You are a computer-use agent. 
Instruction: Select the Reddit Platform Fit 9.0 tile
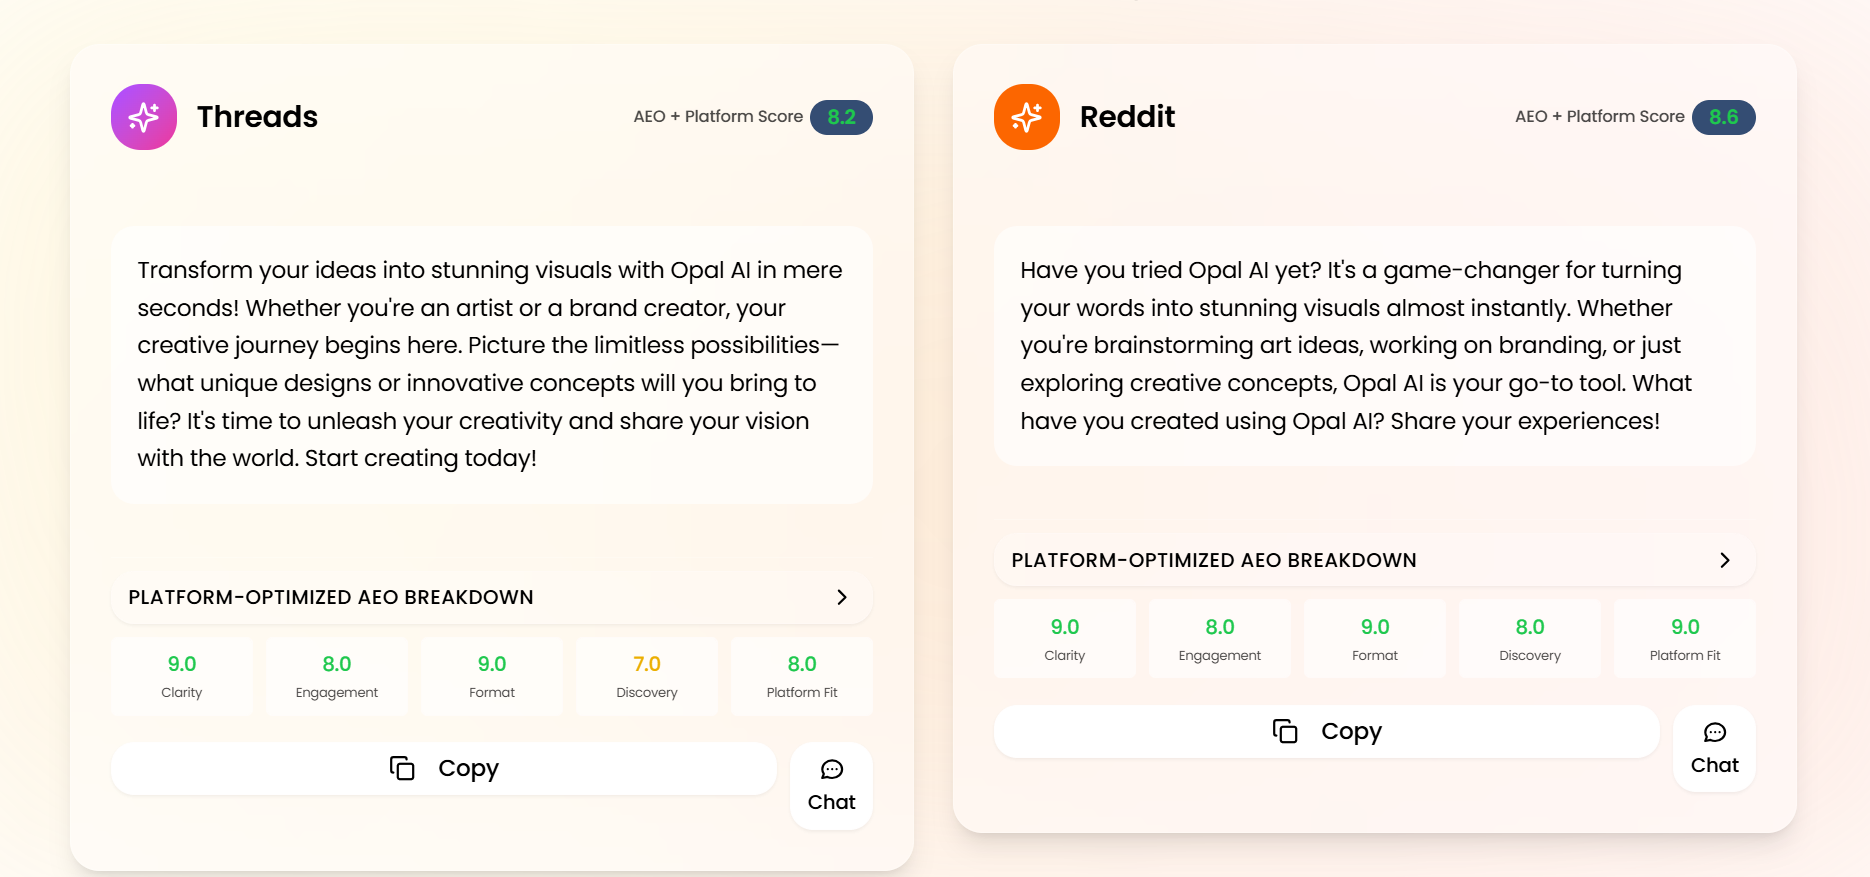click(1685, 639)
